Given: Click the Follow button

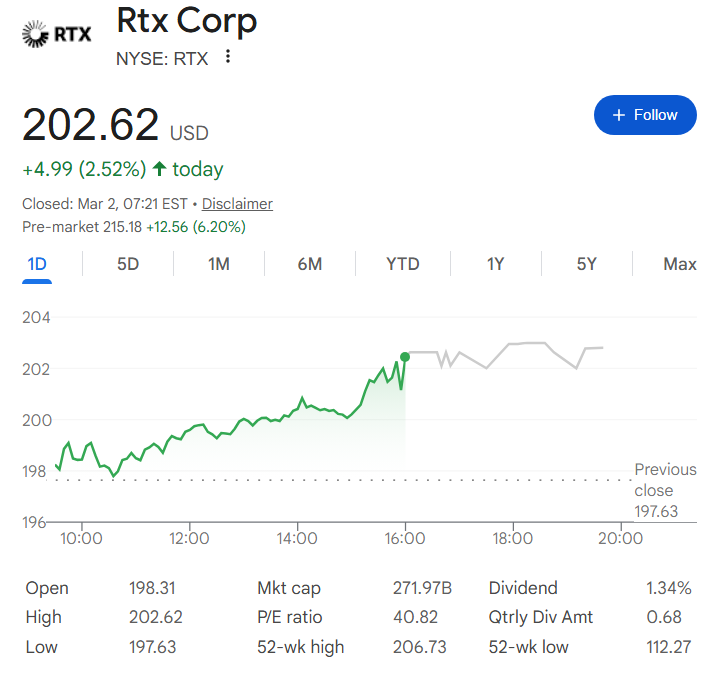Looking at the screenshot, I should click(x=644, y=115).
